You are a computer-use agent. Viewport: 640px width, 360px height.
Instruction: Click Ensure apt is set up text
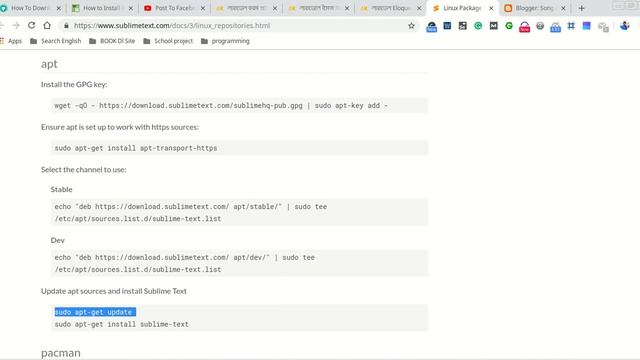tap(120, 127)
